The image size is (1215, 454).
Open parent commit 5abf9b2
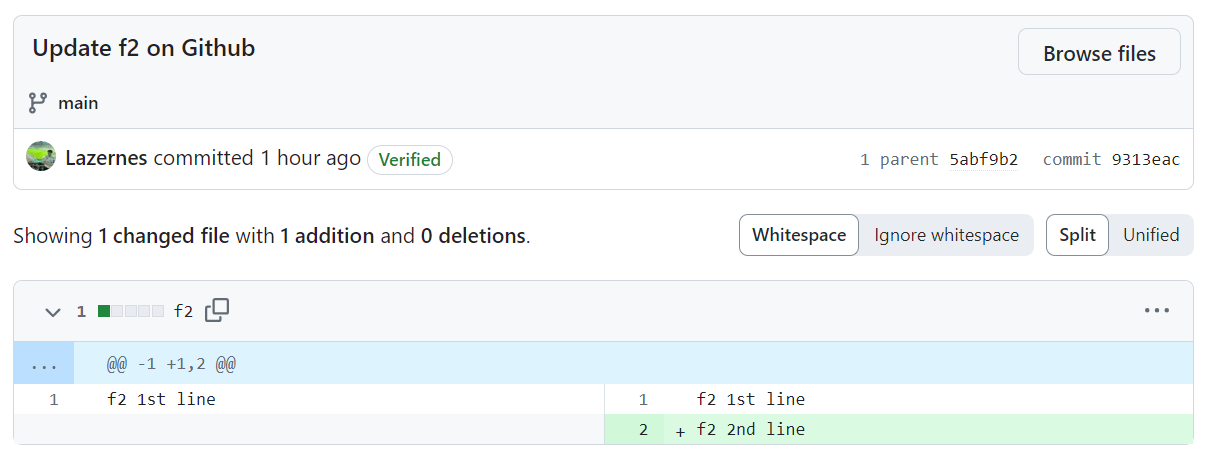pos(983,159)
